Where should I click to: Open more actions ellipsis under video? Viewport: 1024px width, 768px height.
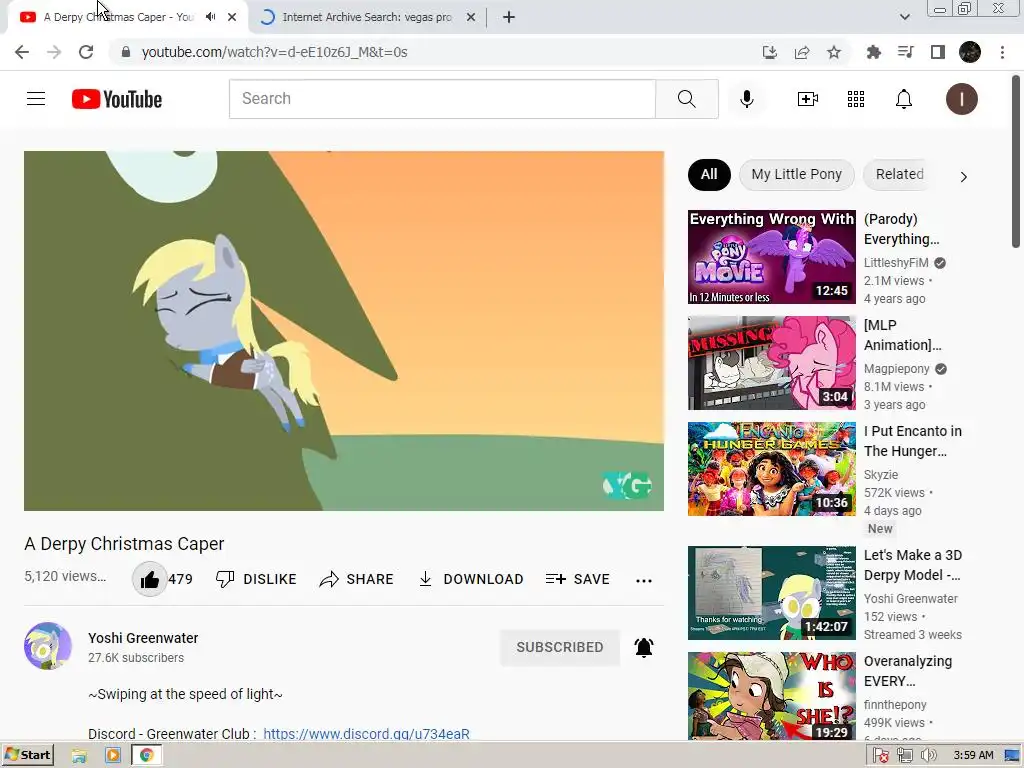coord(643,580)
